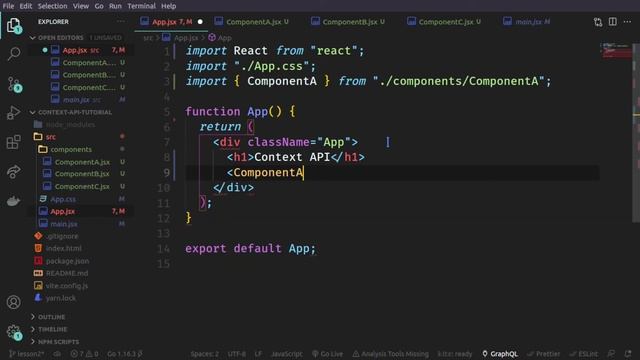Click the errors and warnings counter
The height and width of the screenshot is (360, 640).
click(x=84, y=354)
